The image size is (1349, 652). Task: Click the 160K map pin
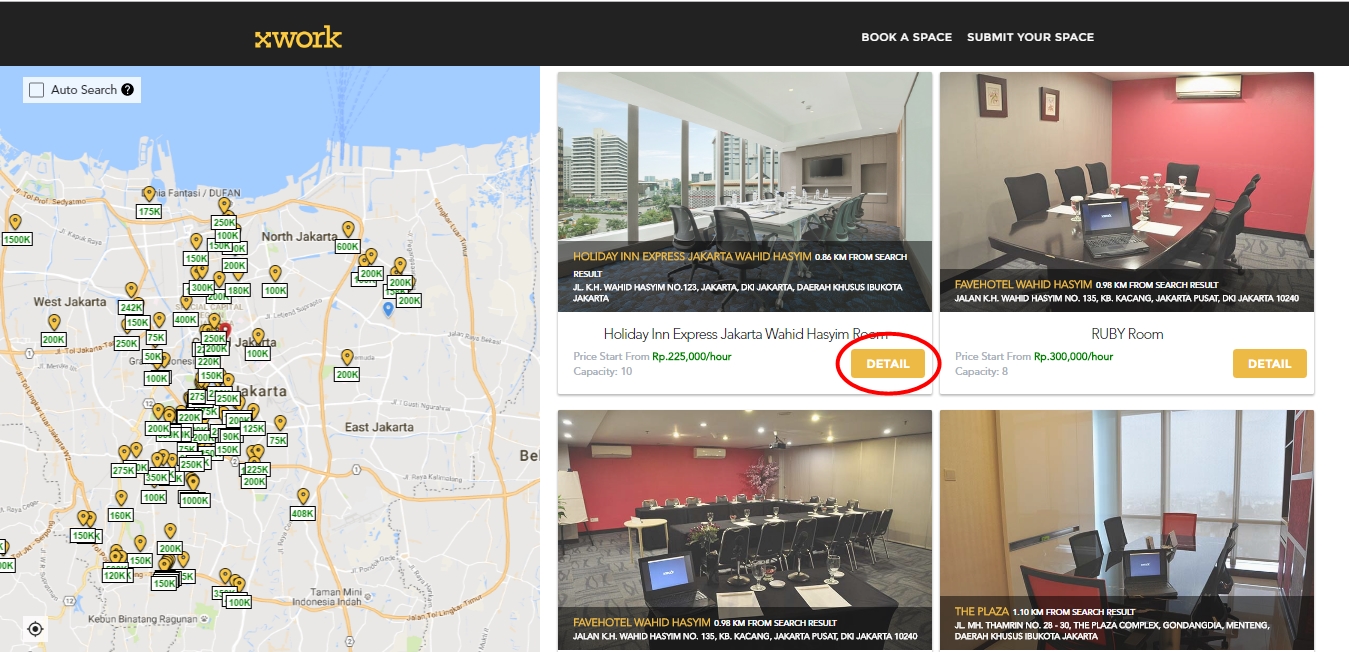point(120,515)
